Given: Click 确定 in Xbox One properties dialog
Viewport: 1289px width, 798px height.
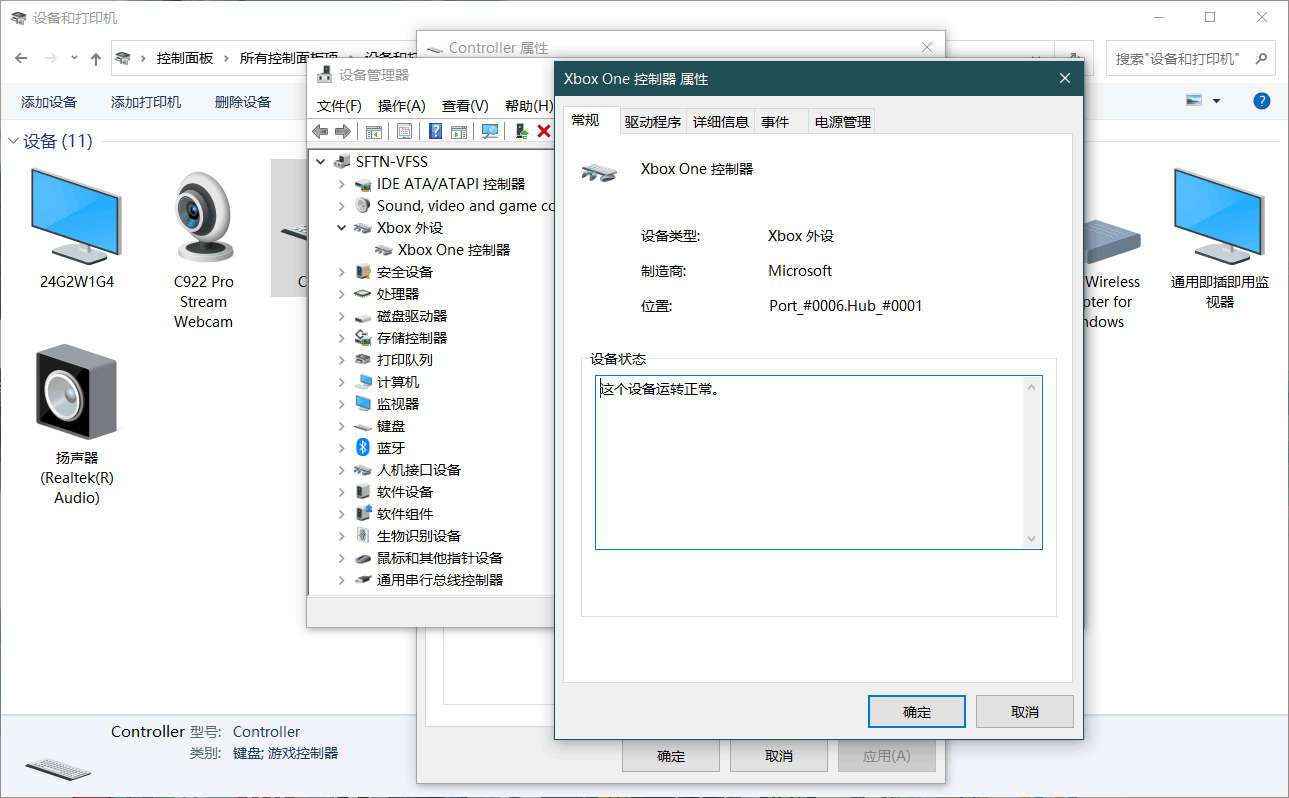Looking at the screenshot, I should [917, 712].
